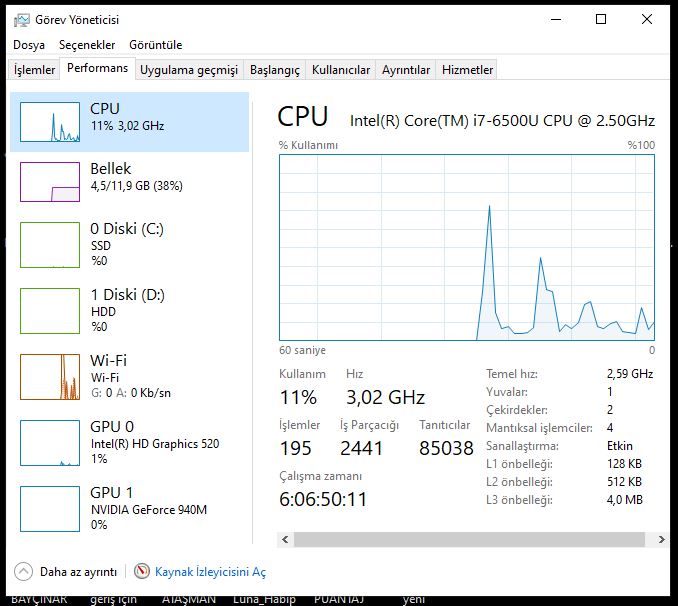Click the Kaynak İzleyicisini Aç link
The image size is (678, 606).
(x=210, y=572)
